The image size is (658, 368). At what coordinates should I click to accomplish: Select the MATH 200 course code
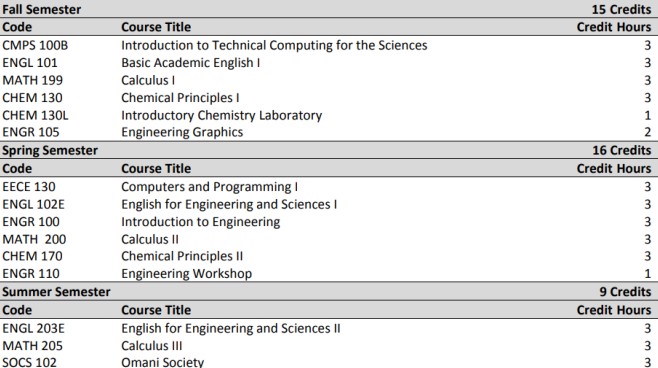tap(34, 239)
